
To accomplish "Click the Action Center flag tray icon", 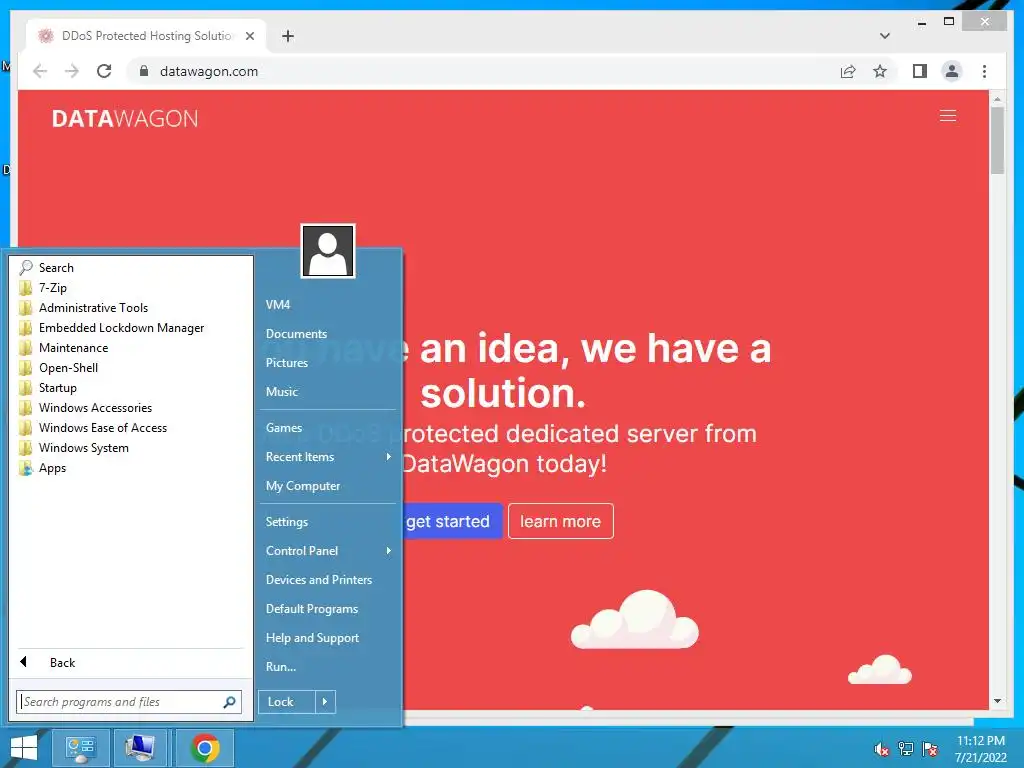I will pyautogui.click(x=930, y=749).
